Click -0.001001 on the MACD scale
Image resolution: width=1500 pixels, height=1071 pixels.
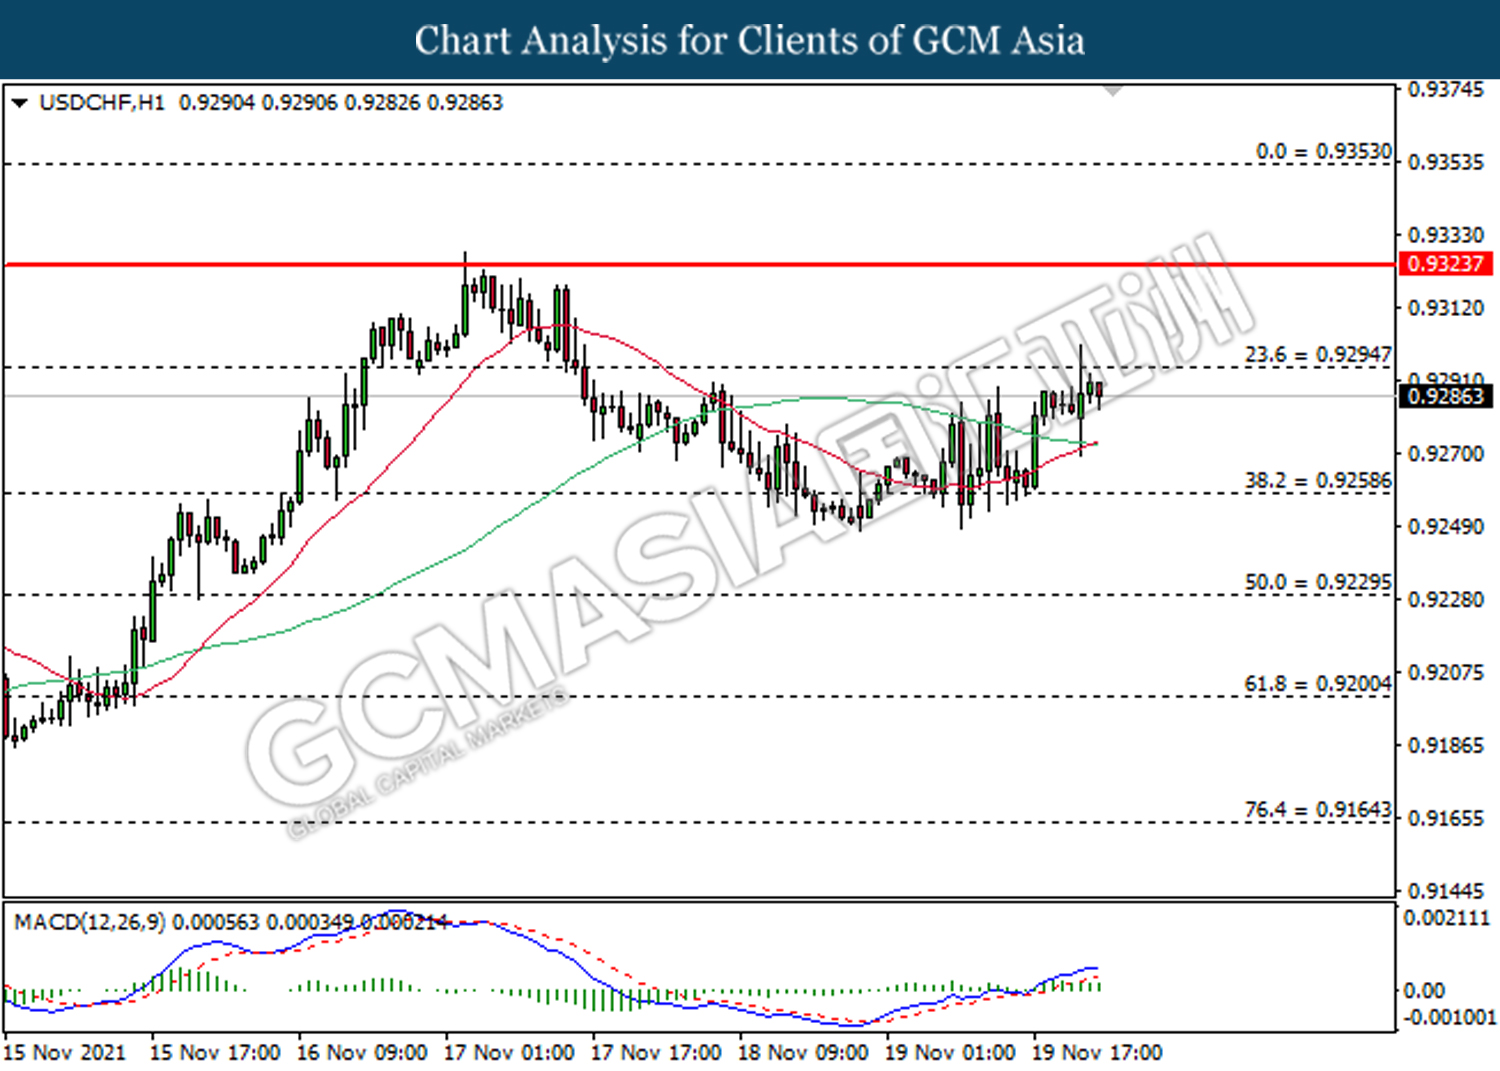[x=1449, y=1018]
